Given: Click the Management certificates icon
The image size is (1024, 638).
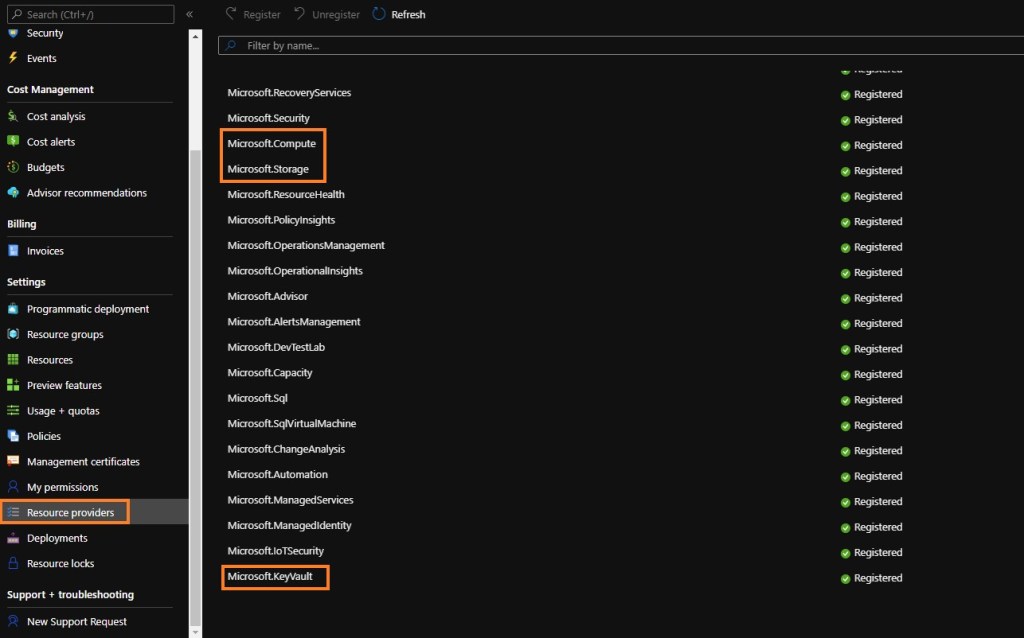Looking at the screenshot, I should click(x=13, y=461).
